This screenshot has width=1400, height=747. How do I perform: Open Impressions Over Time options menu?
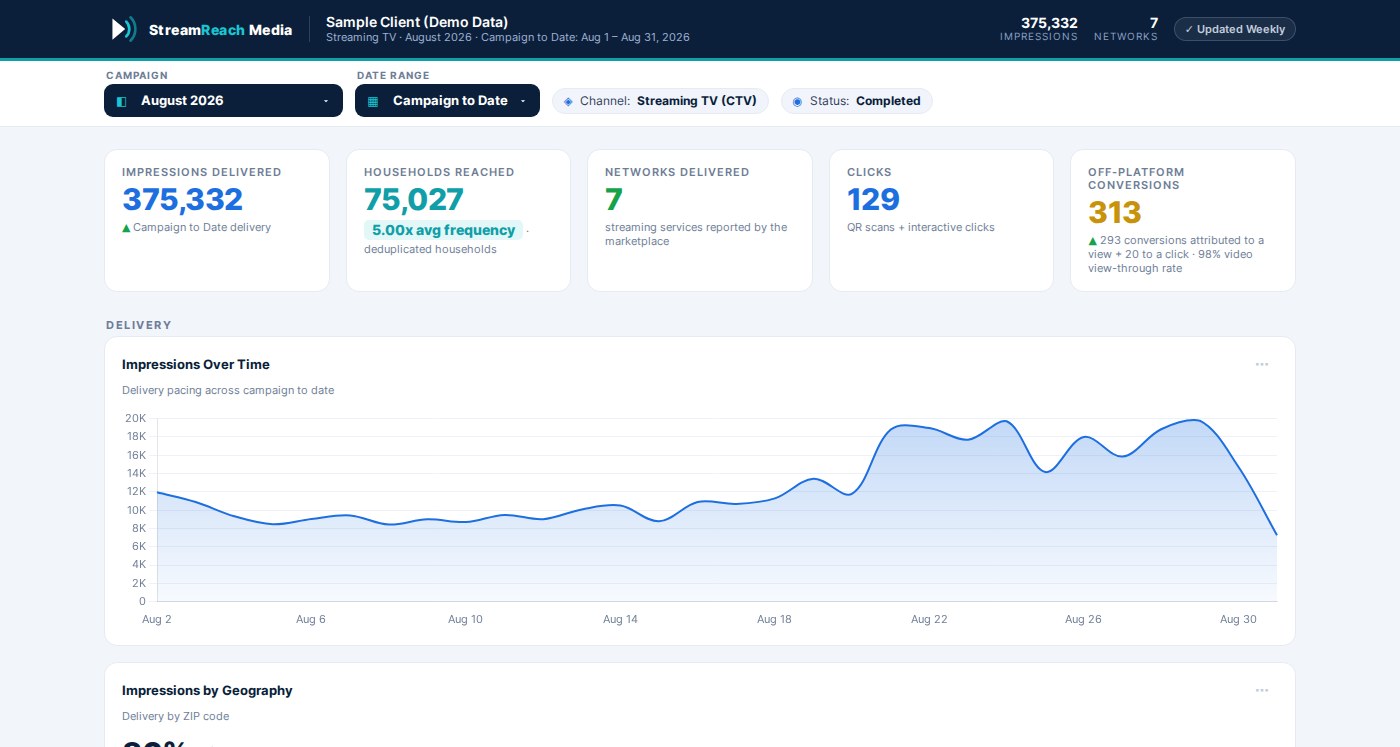point(1262,364)
